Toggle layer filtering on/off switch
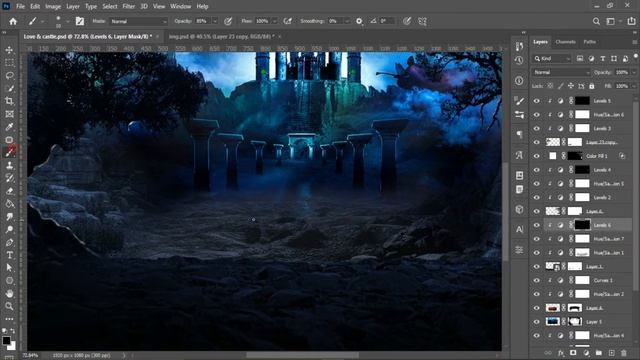 click(636, 56)
